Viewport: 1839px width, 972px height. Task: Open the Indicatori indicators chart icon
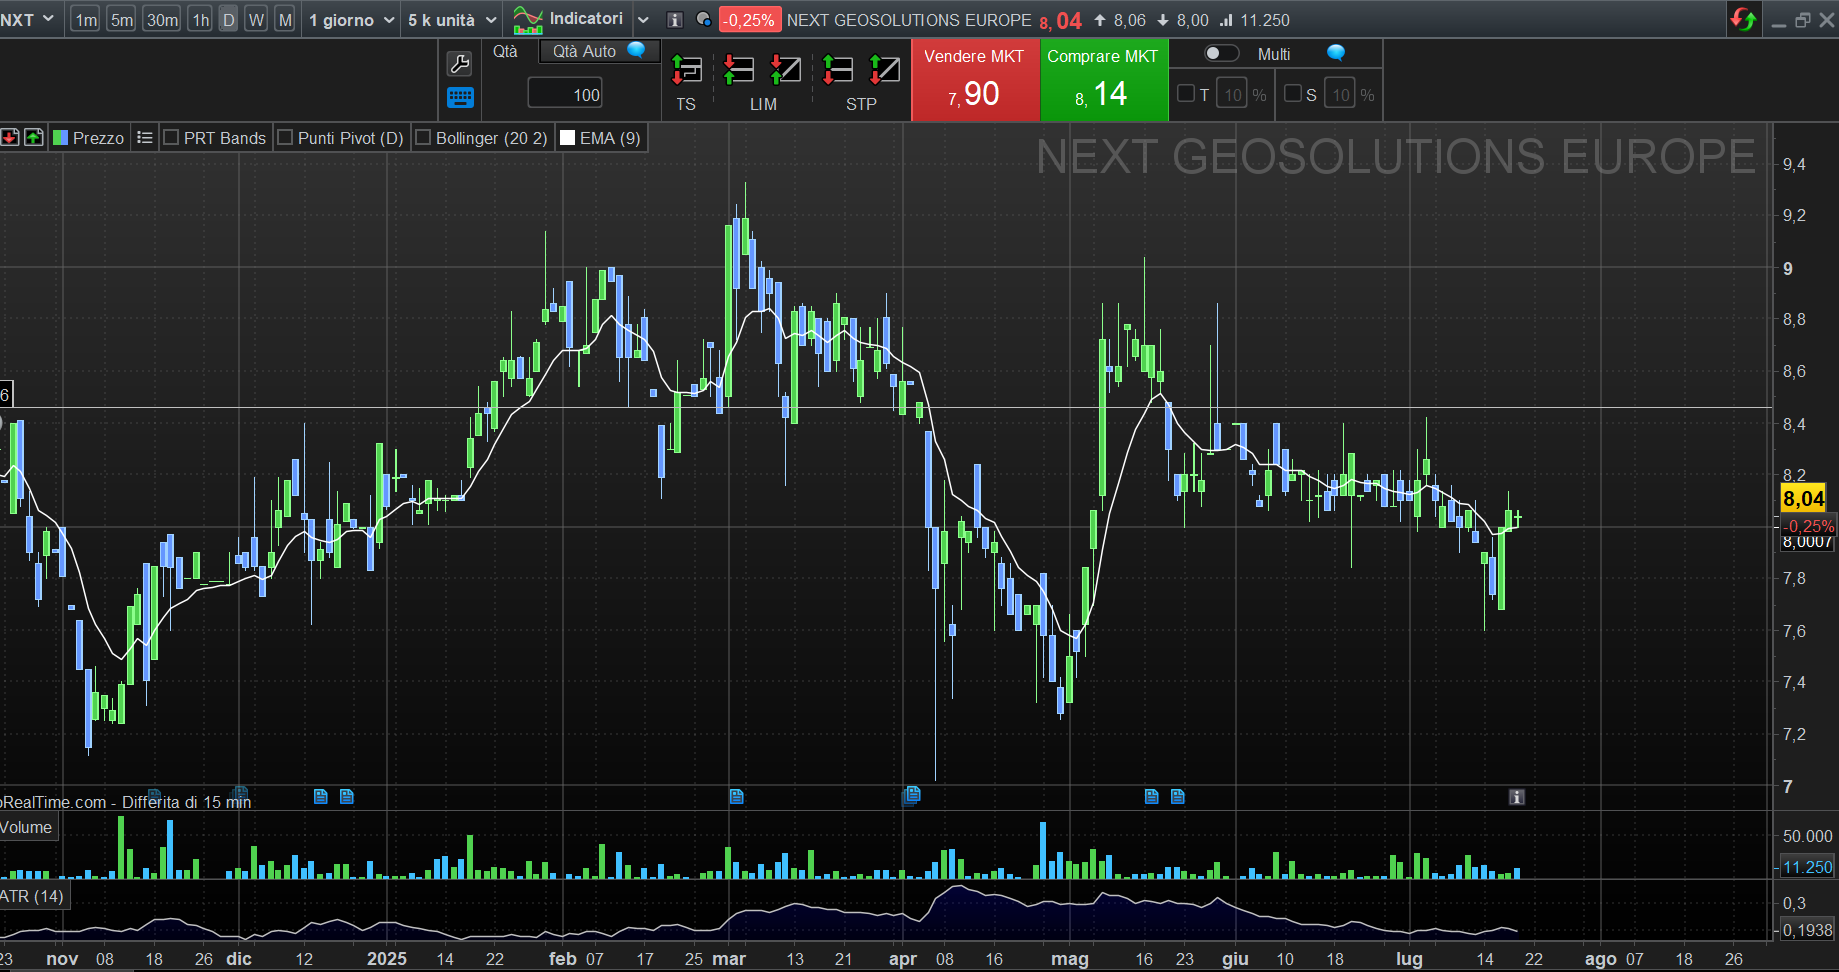click(x=528, y=20)
